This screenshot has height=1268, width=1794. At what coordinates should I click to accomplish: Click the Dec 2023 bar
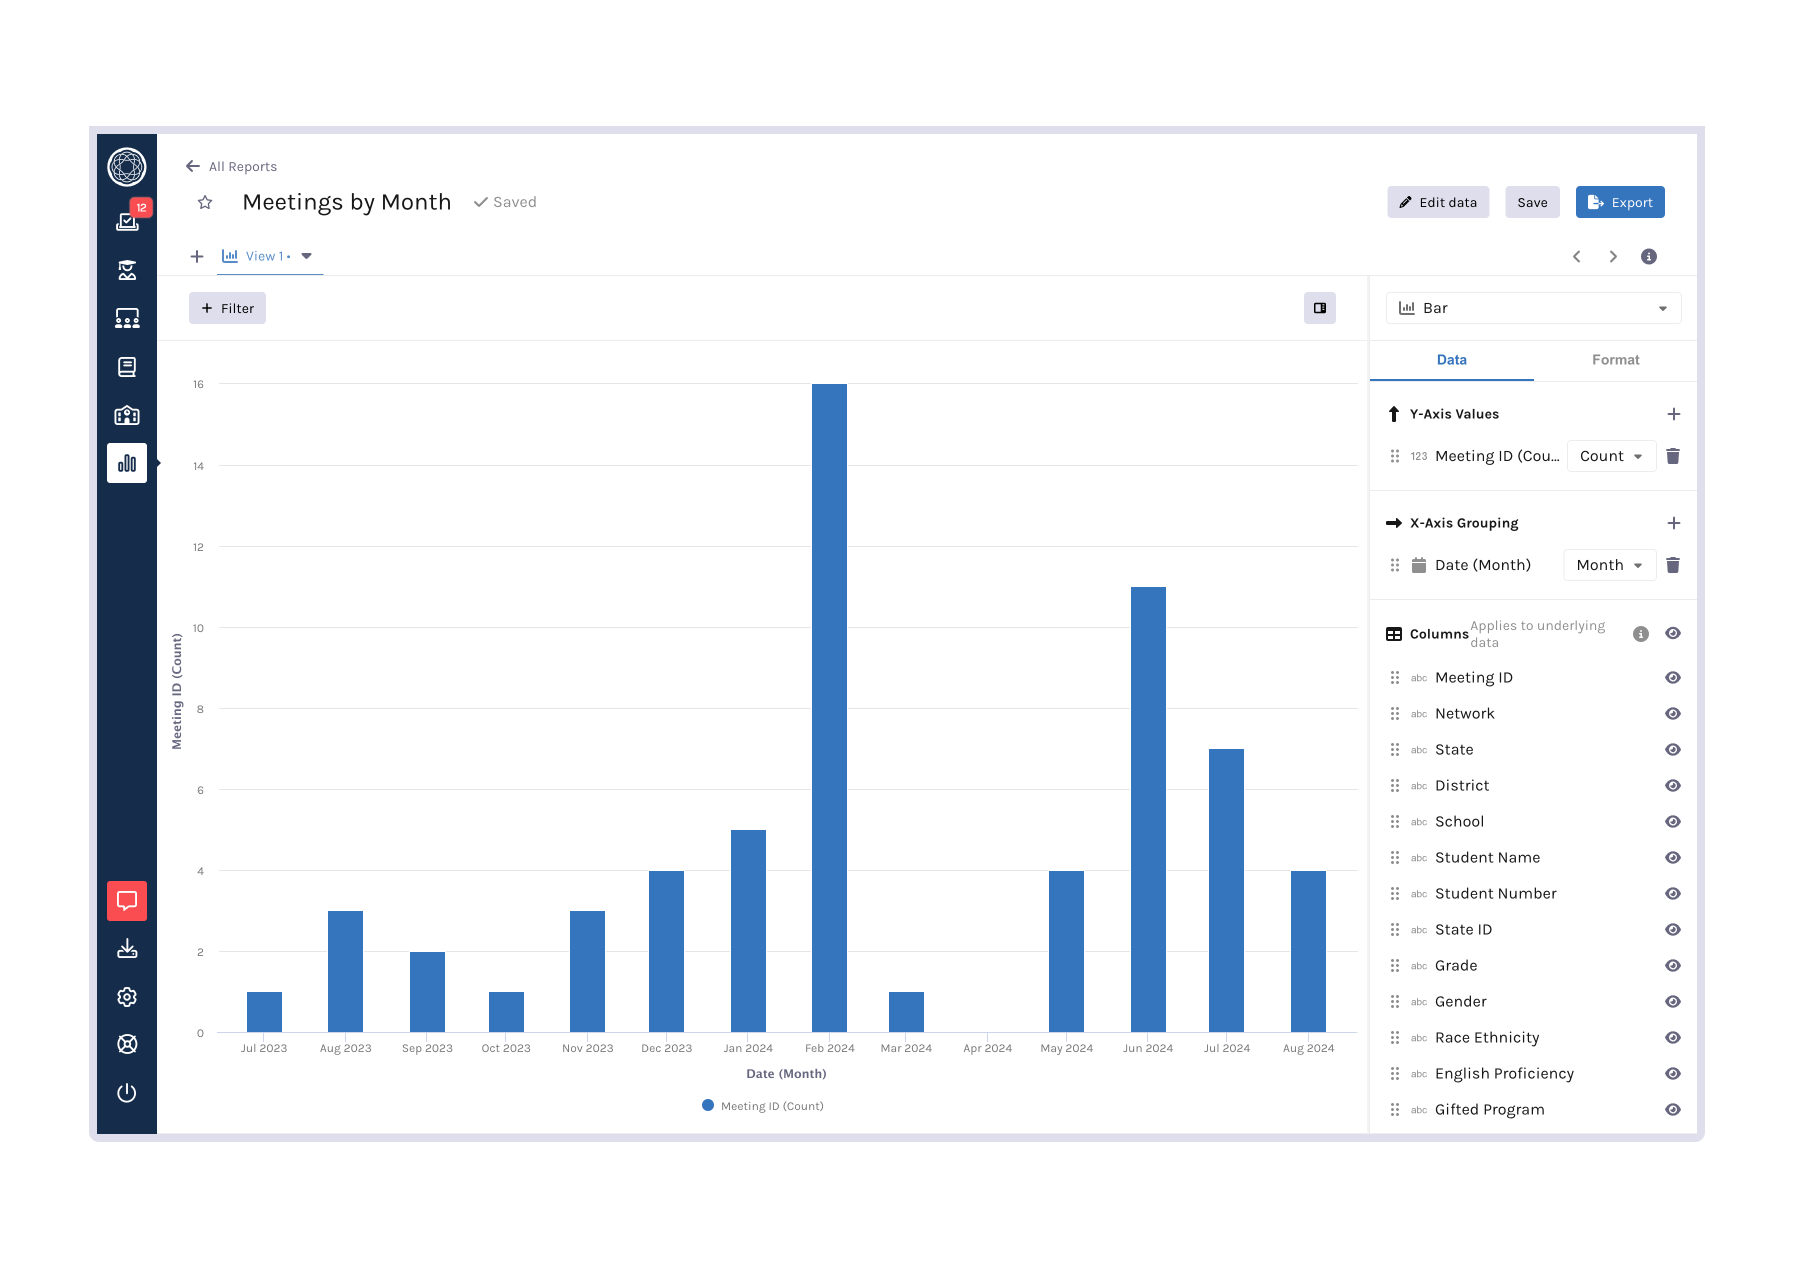(x=666, y=951)
